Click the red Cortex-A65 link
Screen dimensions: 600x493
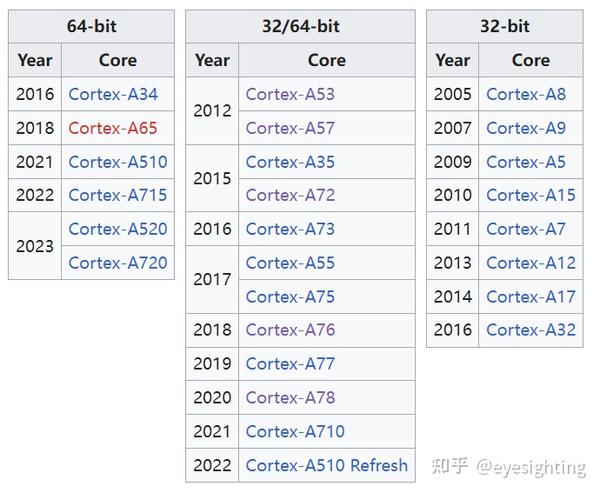(x=113, y=128)
